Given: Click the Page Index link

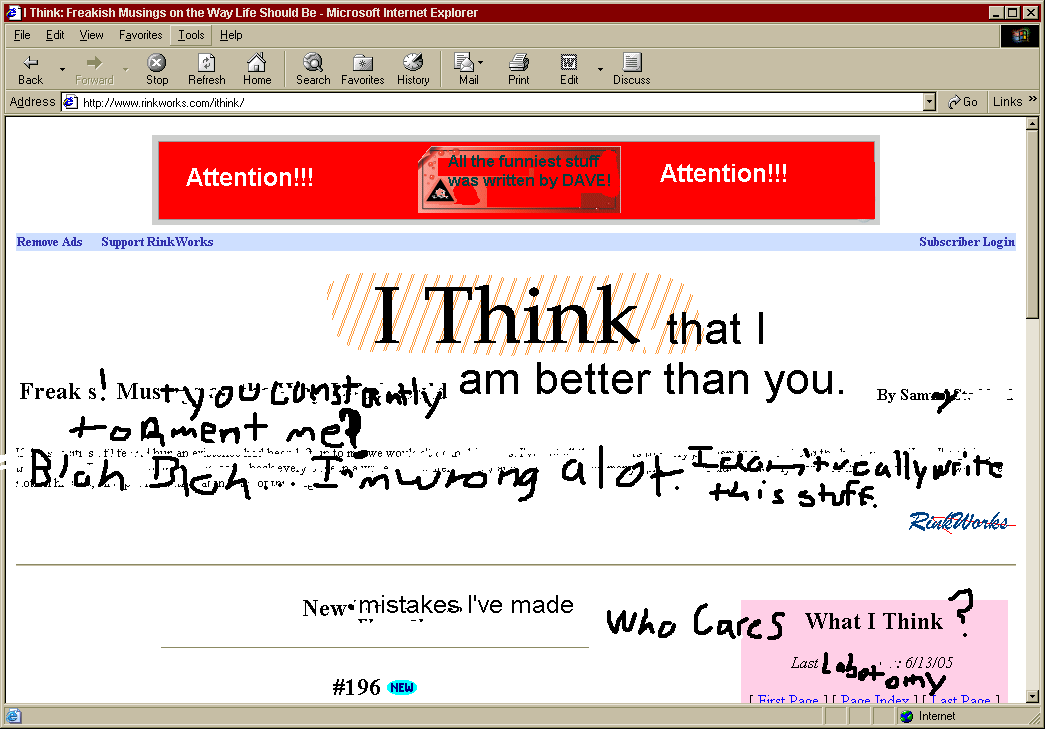Looking at the screenshot, I should point(875,699).
